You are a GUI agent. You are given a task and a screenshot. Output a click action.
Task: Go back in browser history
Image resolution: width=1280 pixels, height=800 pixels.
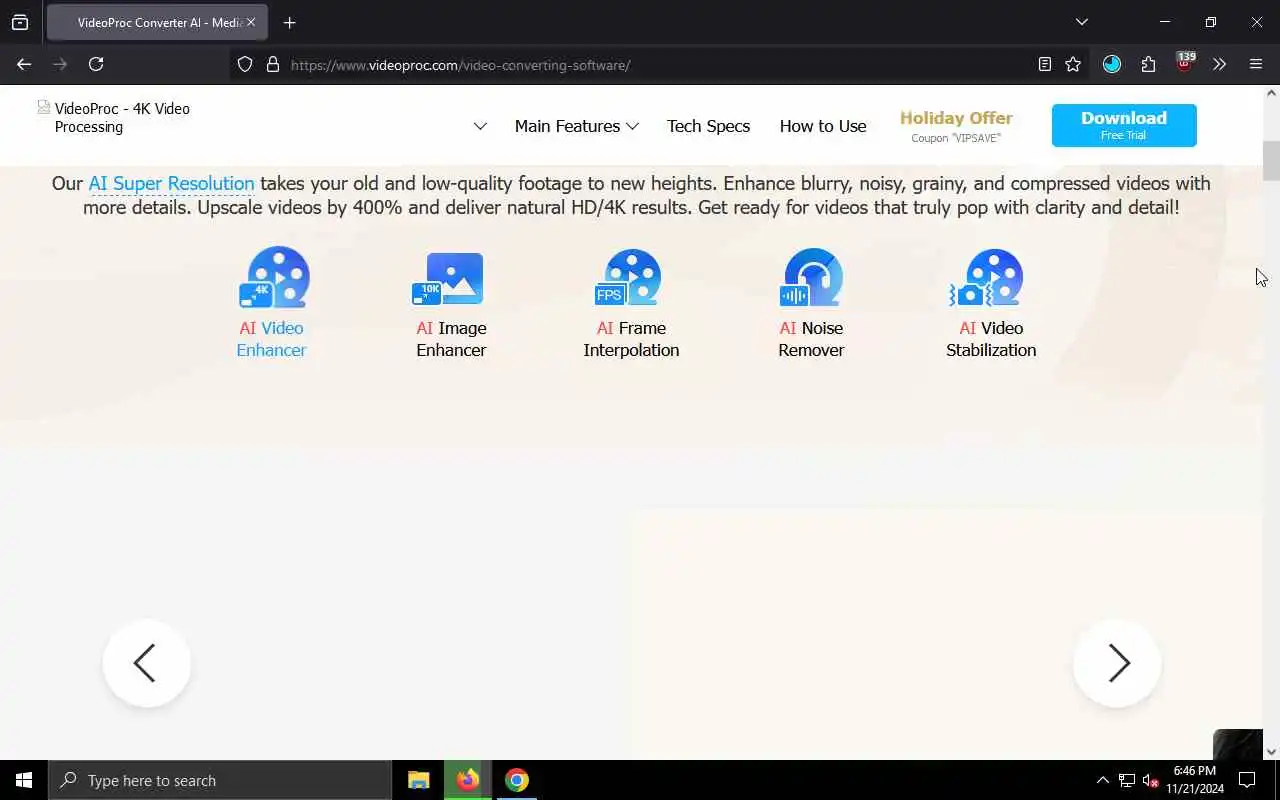24,64
